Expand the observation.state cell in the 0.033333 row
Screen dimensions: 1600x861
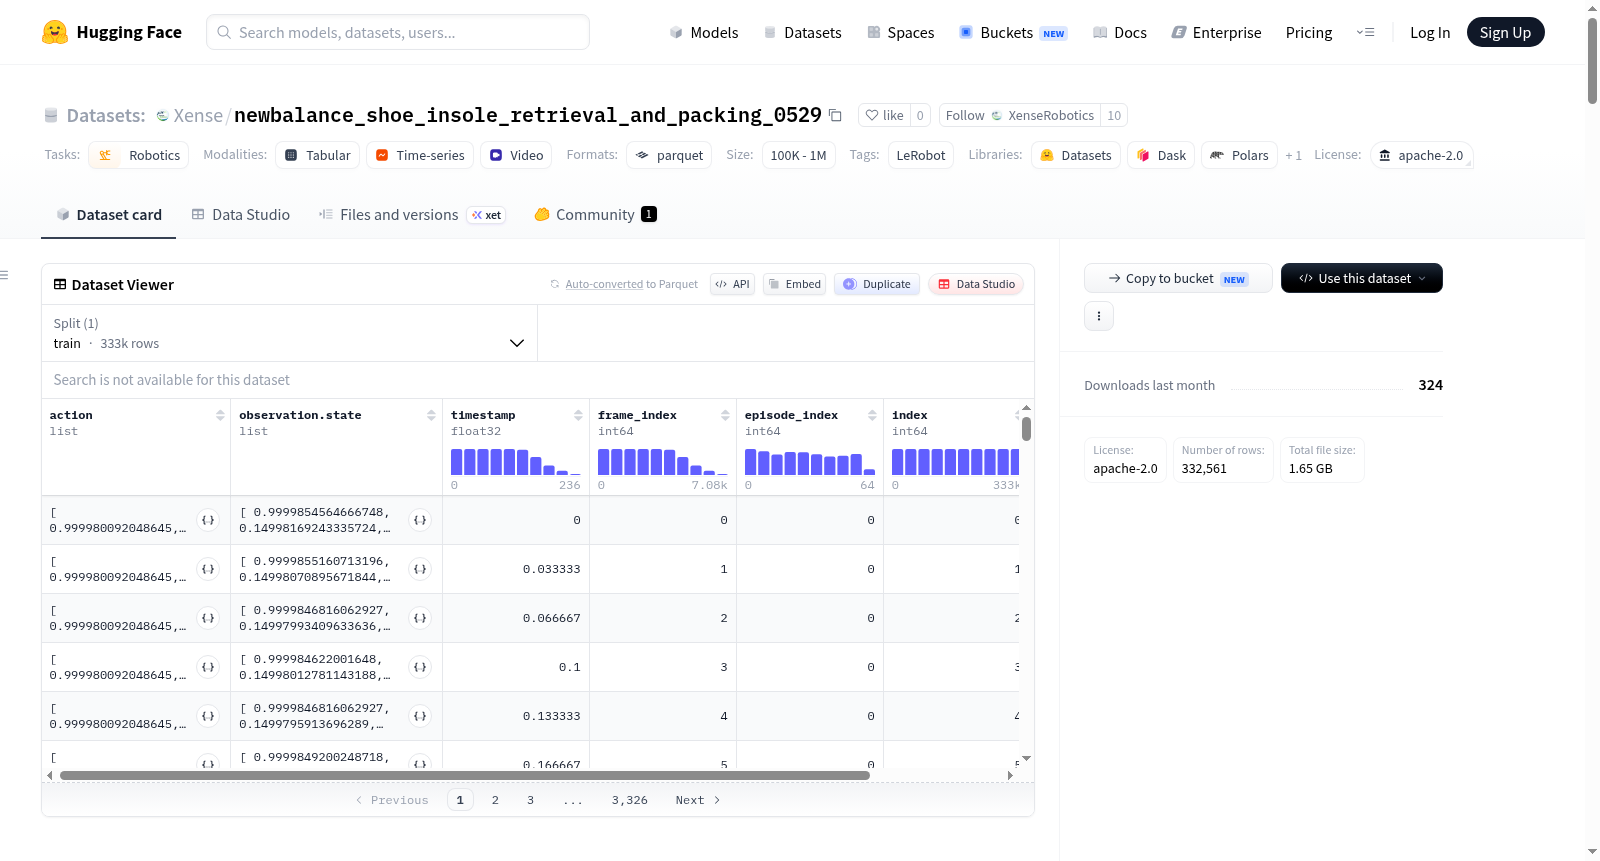click(420, 569)
